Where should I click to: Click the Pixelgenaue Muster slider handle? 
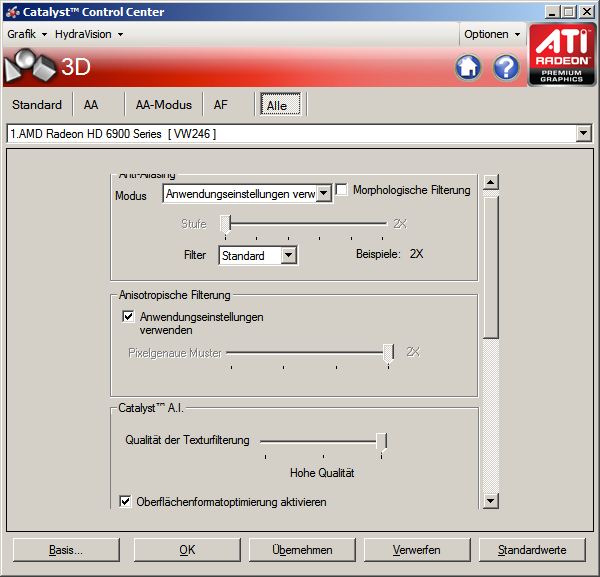388,353
